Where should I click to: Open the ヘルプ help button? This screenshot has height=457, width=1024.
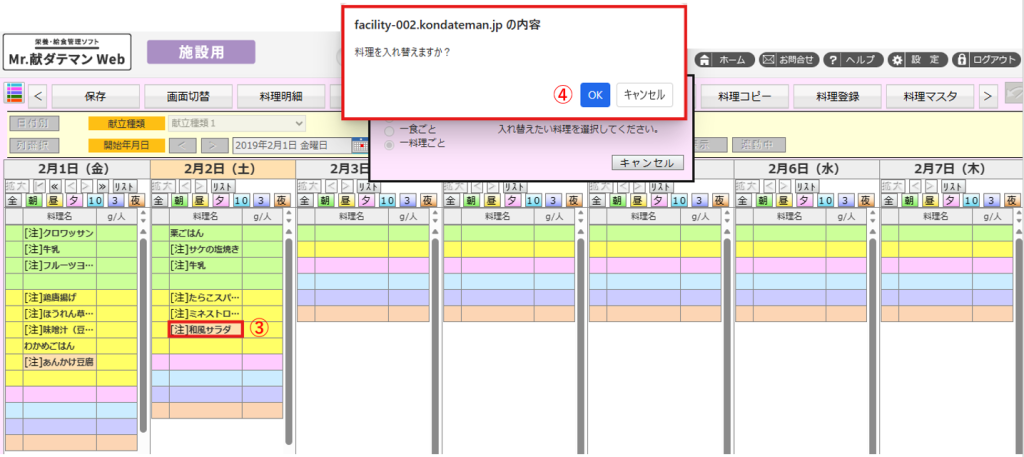(x=852, y=59)
